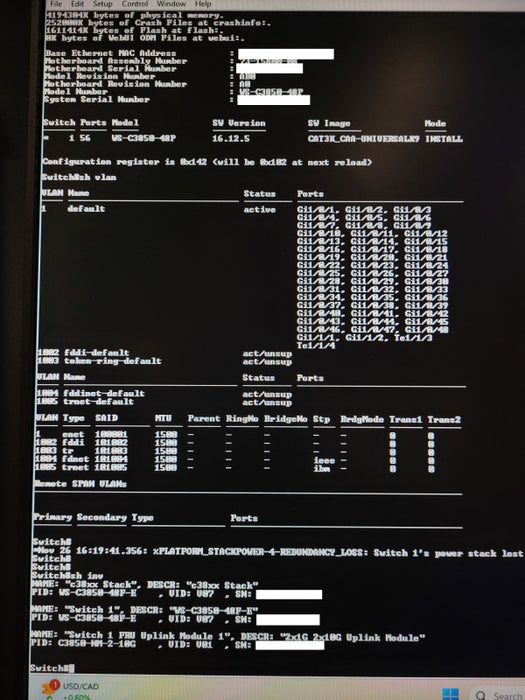
Task: Select the token-ring-default VLAN name
Action: coord(112,361)
